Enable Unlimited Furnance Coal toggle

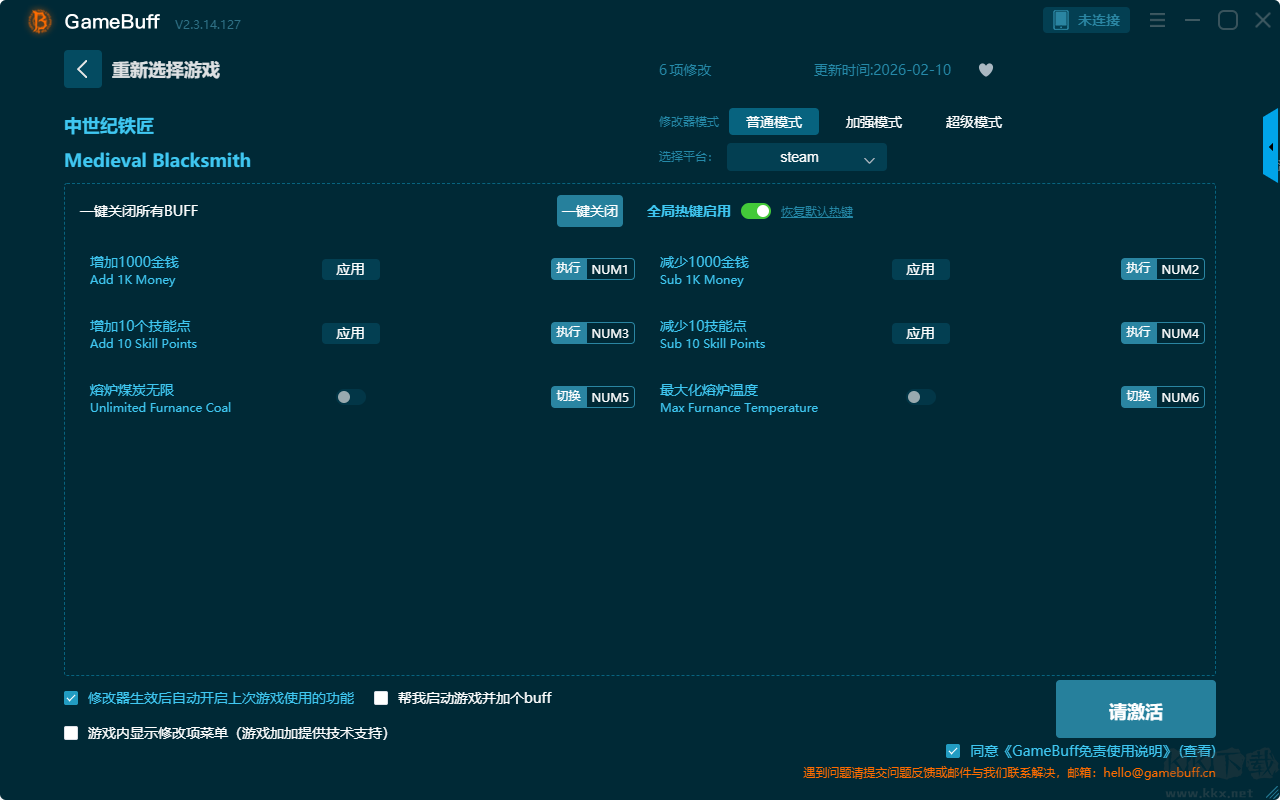(350, 397)
